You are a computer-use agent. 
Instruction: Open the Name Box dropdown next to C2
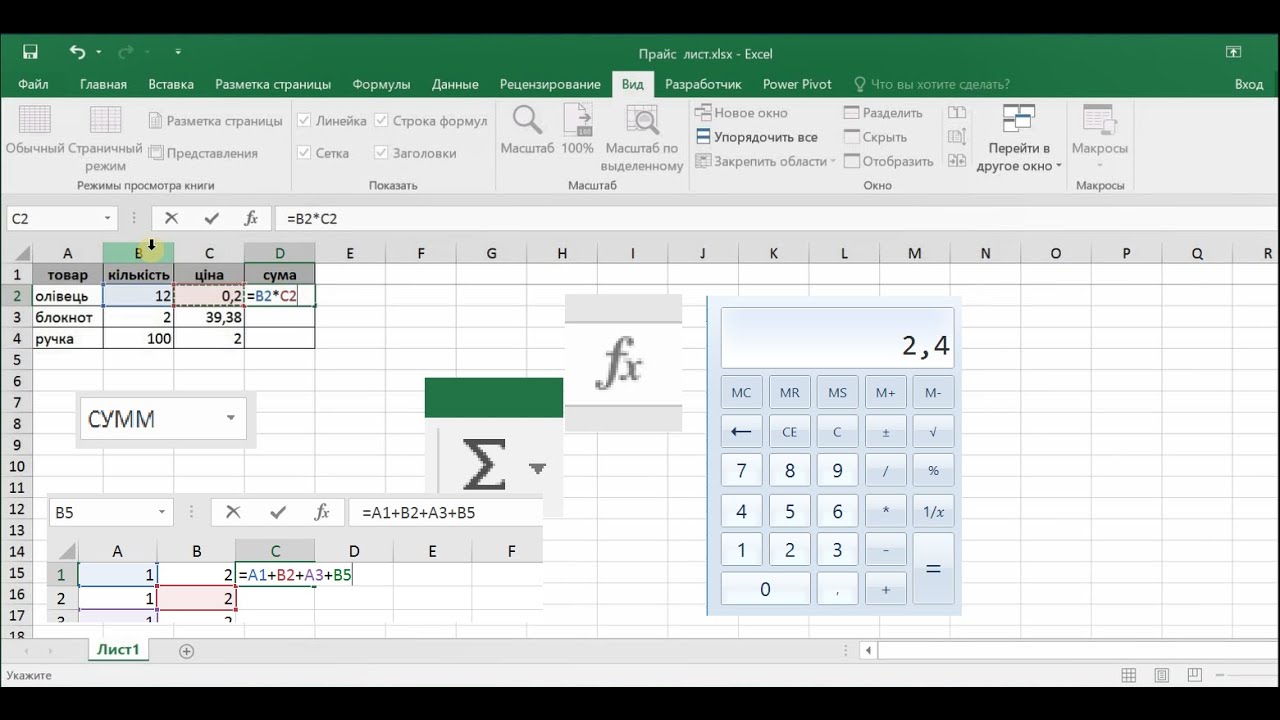click(108, 218)
